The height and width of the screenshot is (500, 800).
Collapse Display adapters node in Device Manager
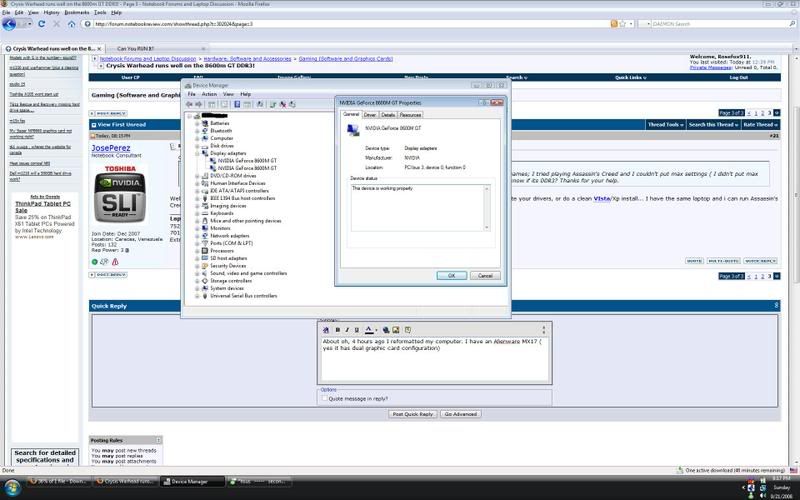click(x=197, y=153)
